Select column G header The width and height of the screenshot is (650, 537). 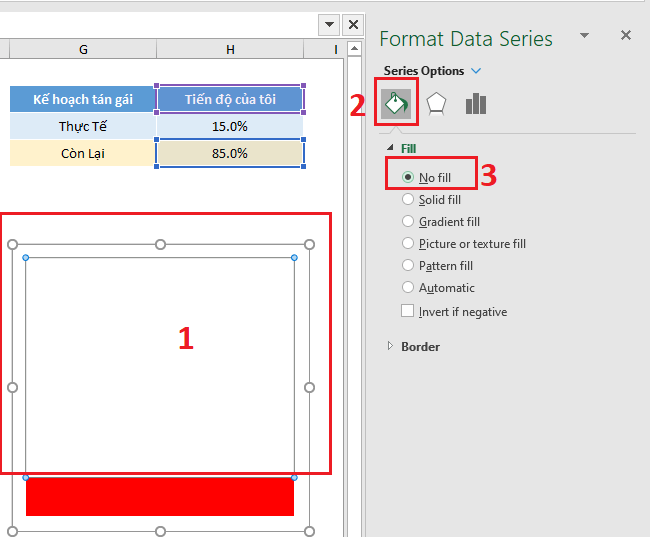(83, 49)
